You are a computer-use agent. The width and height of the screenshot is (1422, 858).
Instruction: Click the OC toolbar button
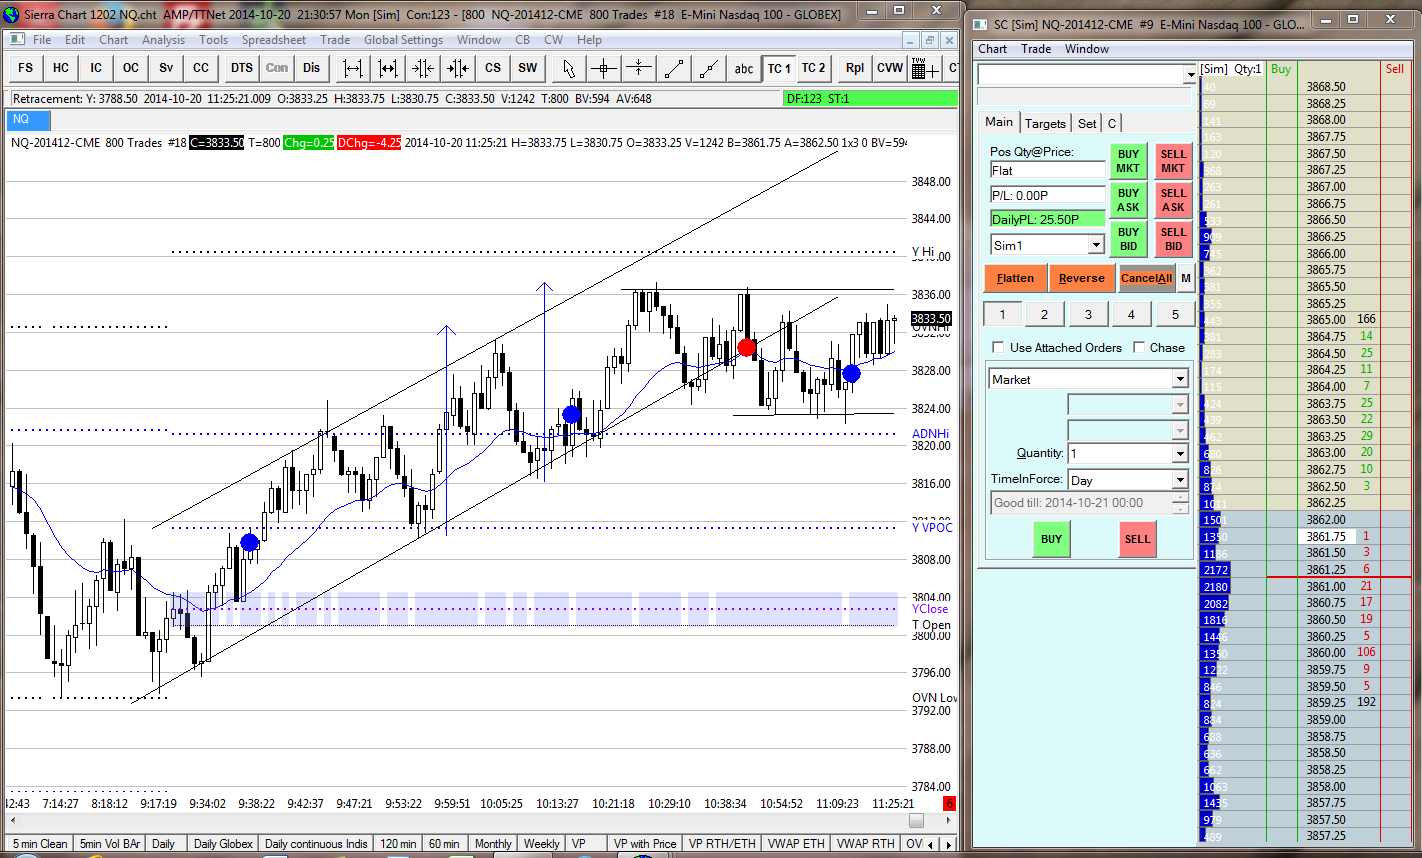pos(131,68)
